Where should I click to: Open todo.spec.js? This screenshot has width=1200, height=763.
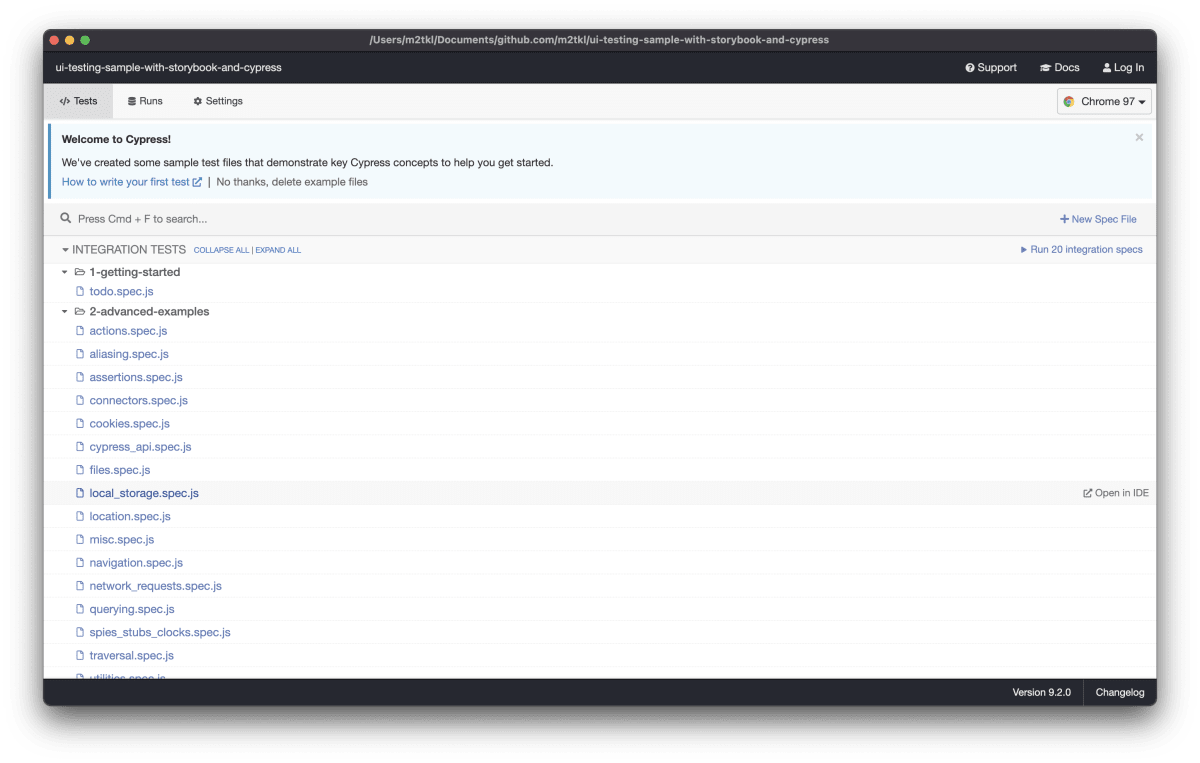coord(121,292)
